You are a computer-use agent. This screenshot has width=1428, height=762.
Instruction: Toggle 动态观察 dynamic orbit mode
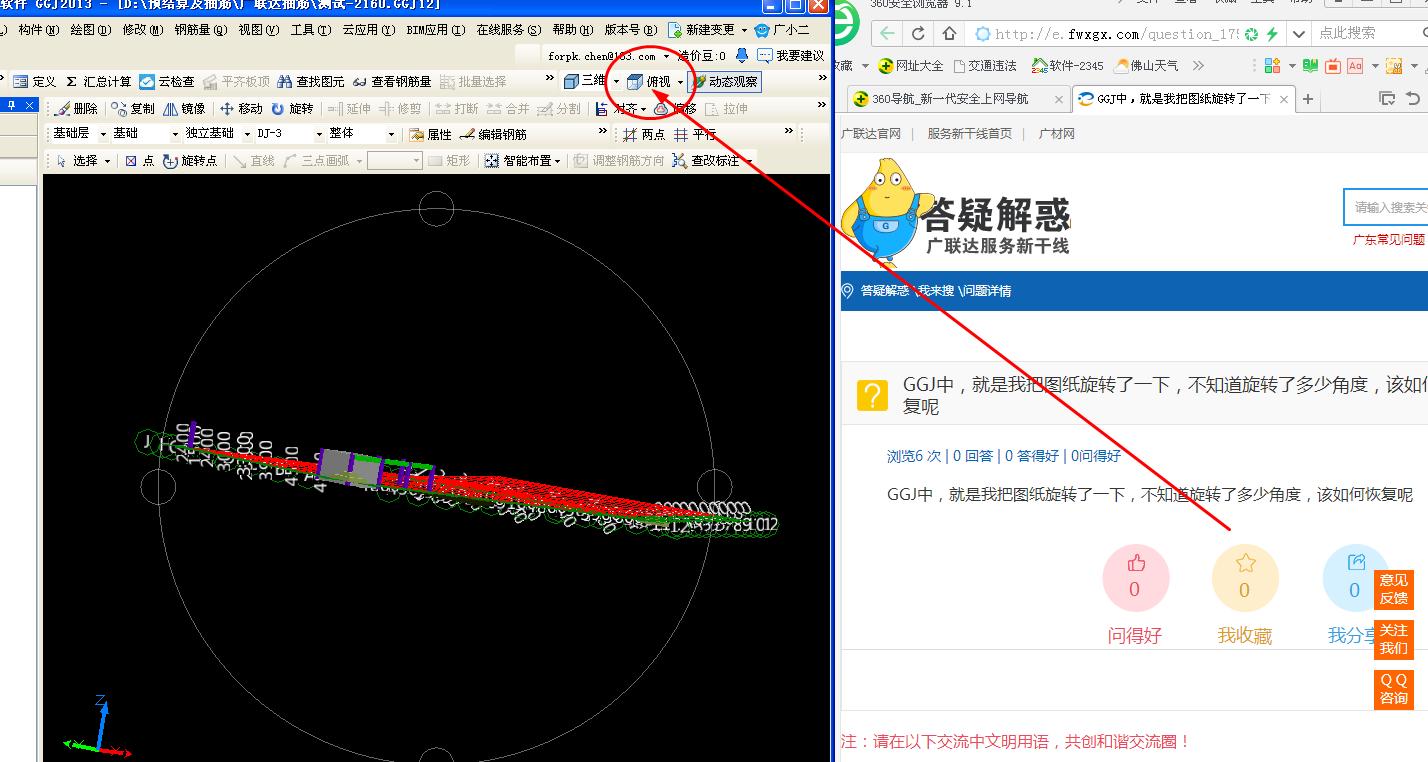725,82
